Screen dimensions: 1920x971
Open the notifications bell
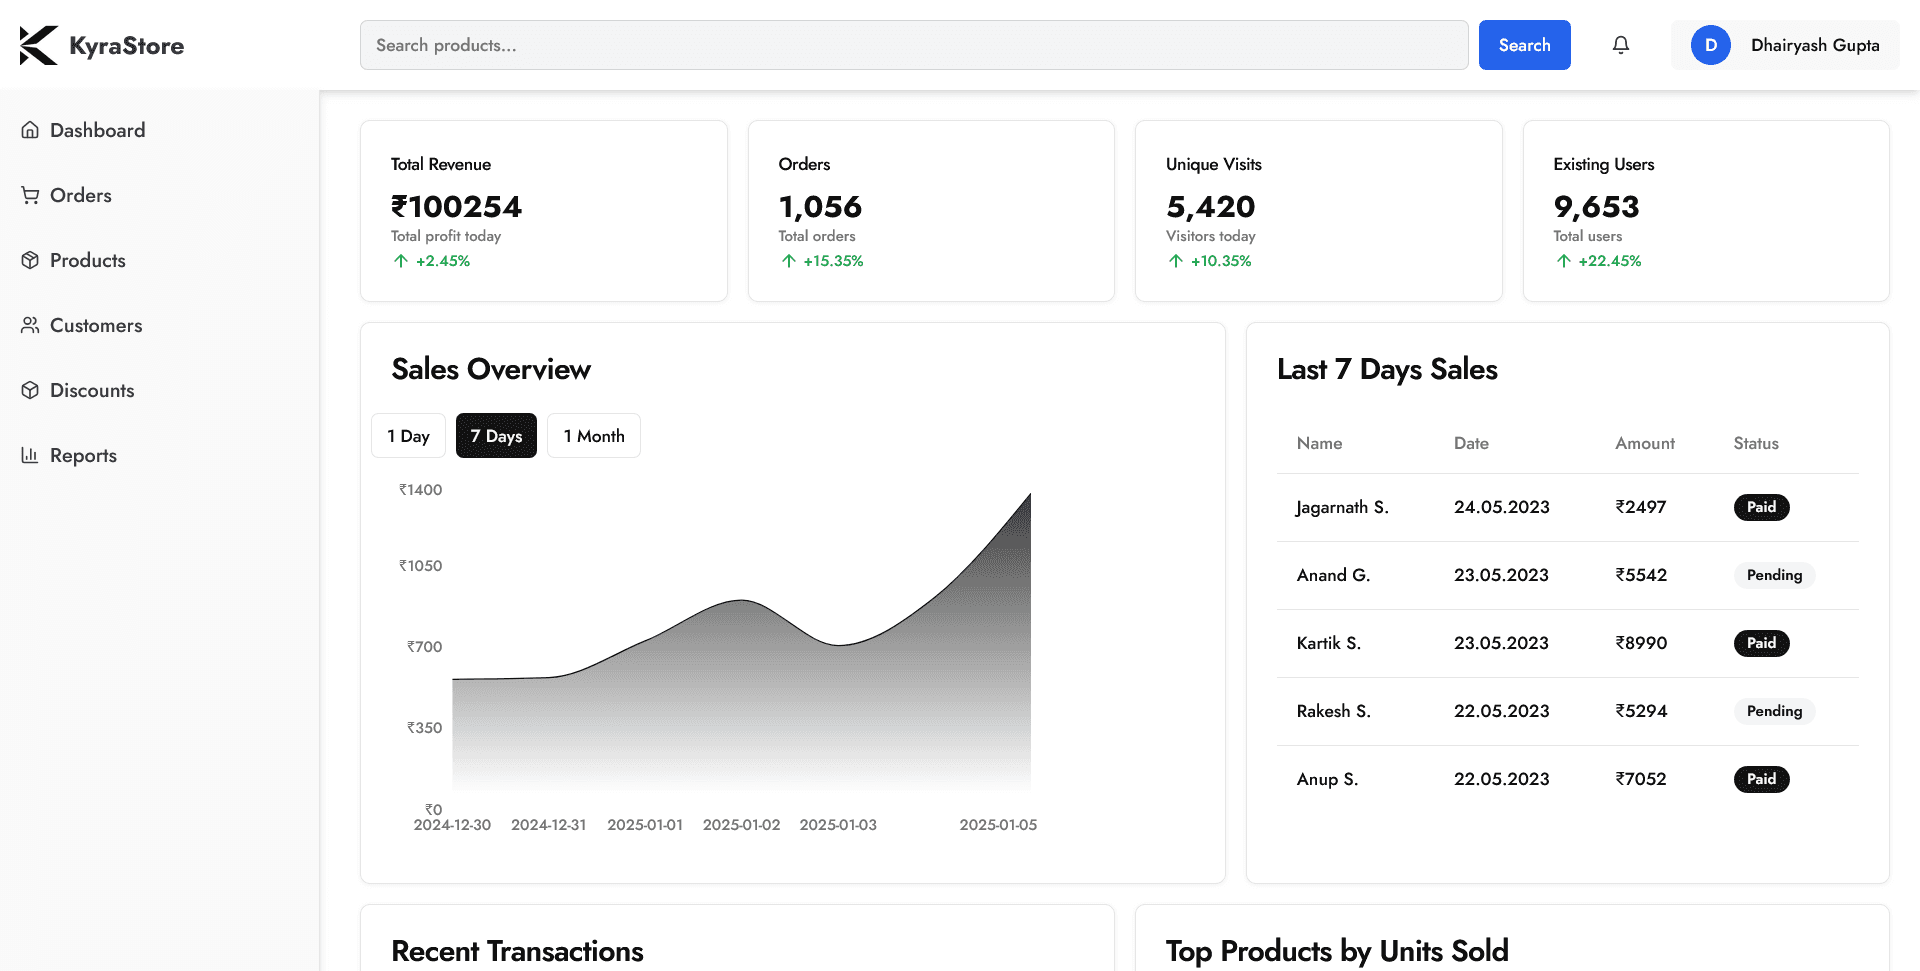click(x=1621, y=45)
